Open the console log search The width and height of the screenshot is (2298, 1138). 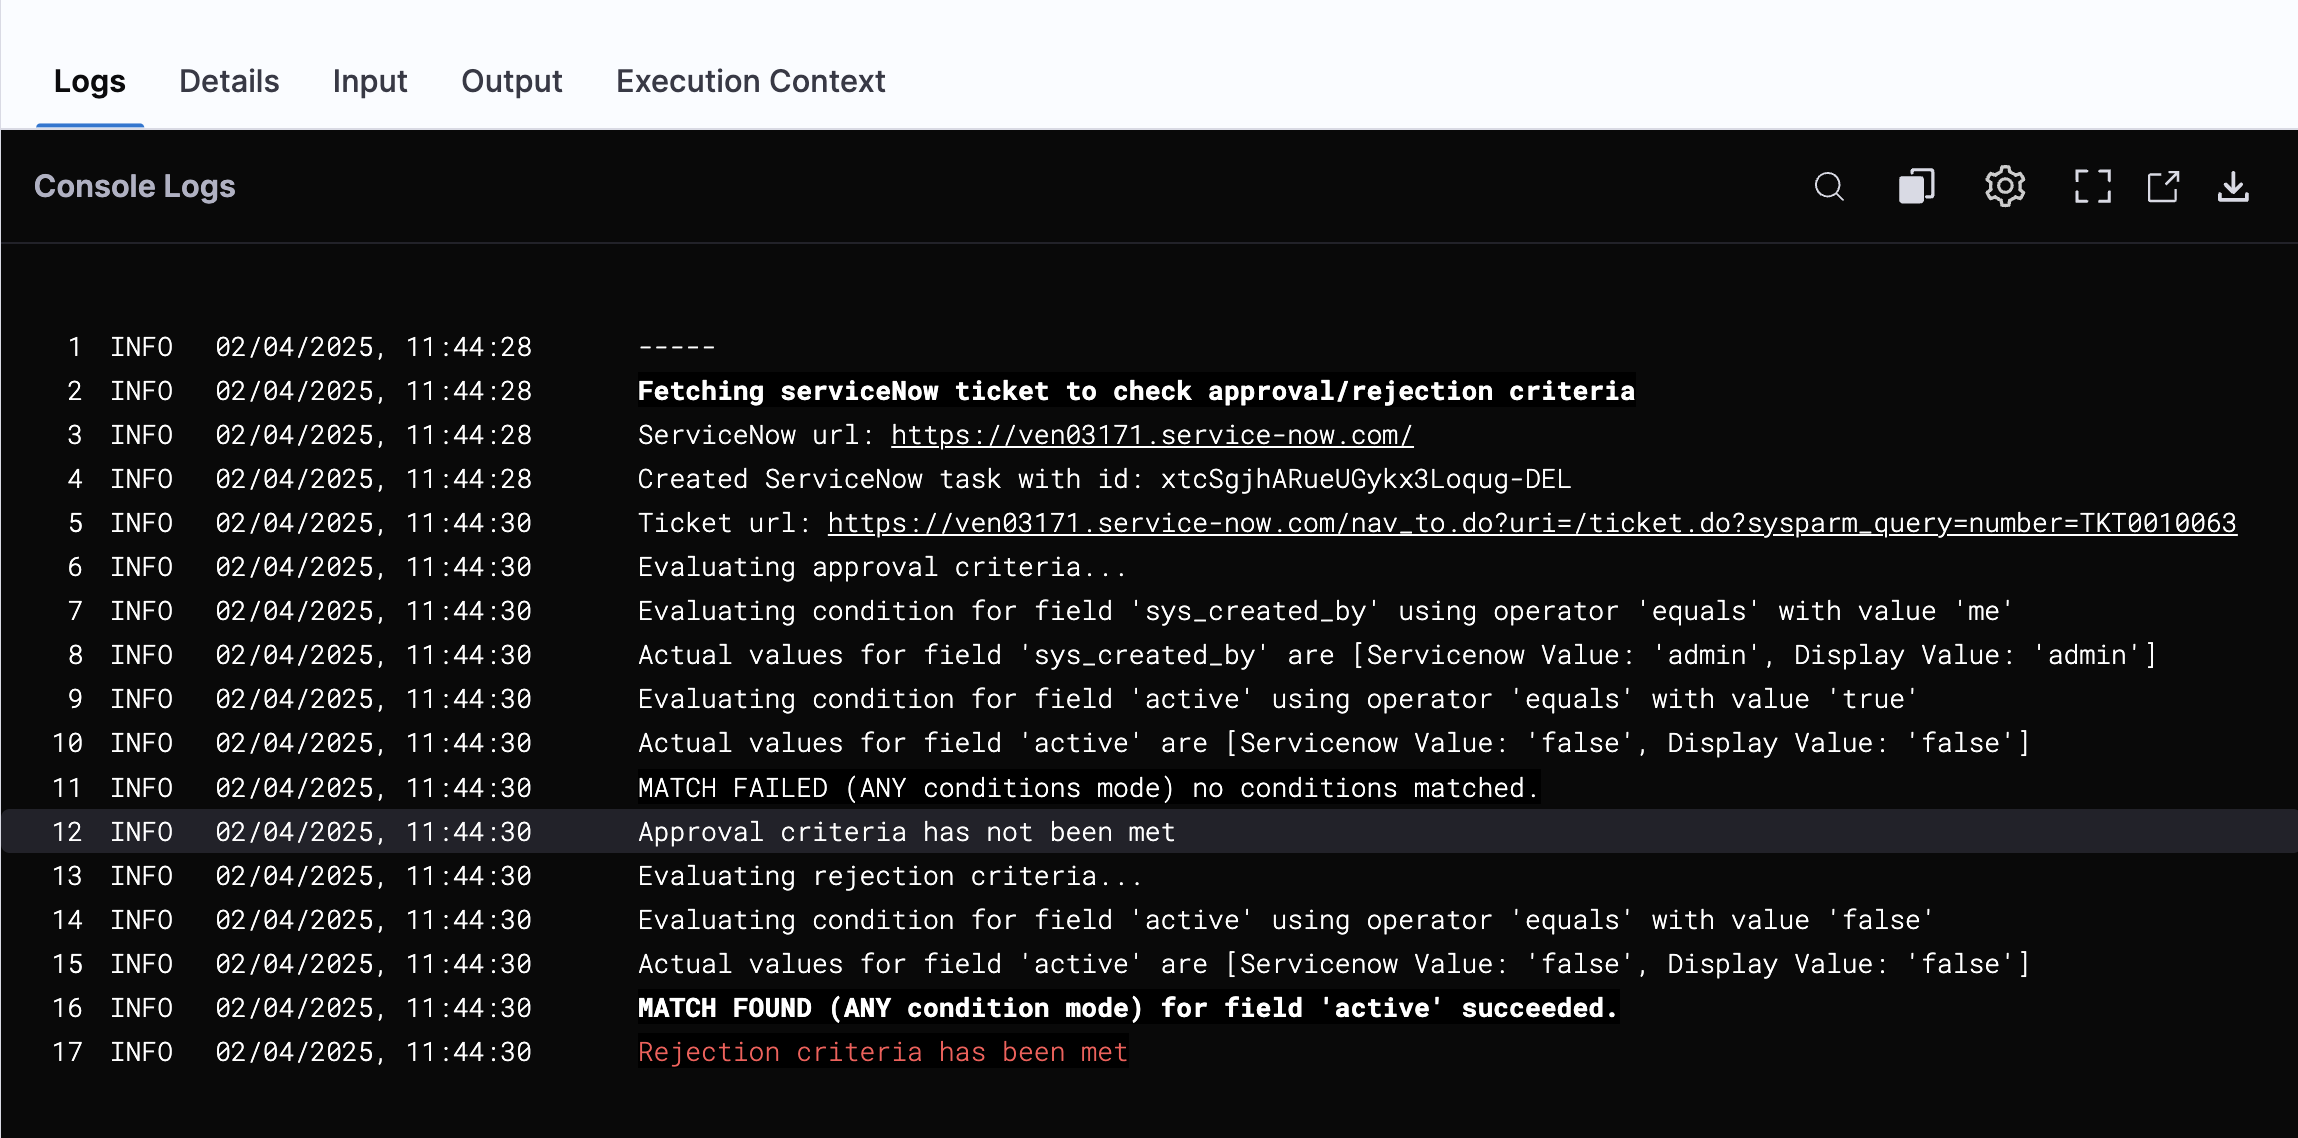point(1829,187)
